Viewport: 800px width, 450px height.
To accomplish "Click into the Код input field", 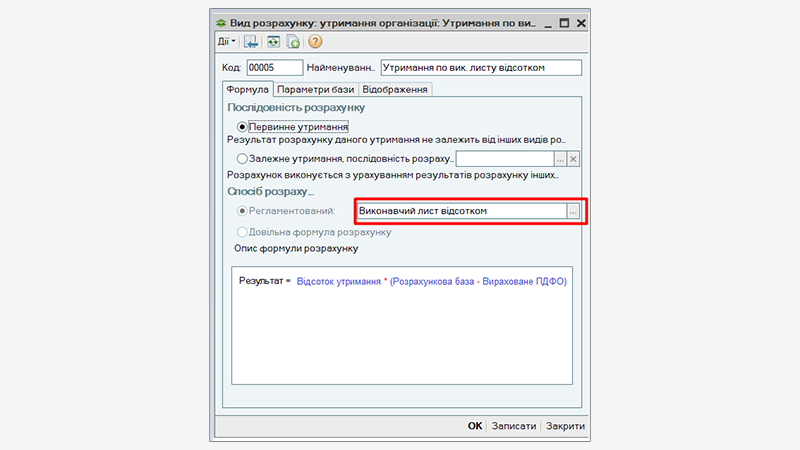I will [x=273, y=68].
